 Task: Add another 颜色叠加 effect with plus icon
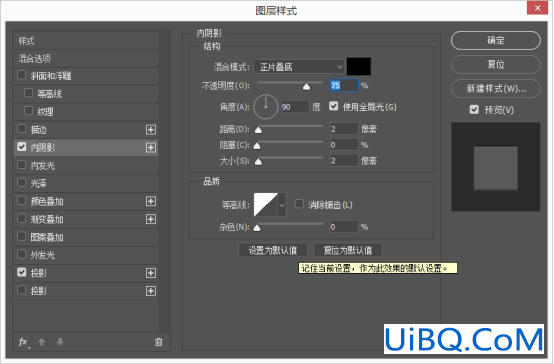pos(151,201)
